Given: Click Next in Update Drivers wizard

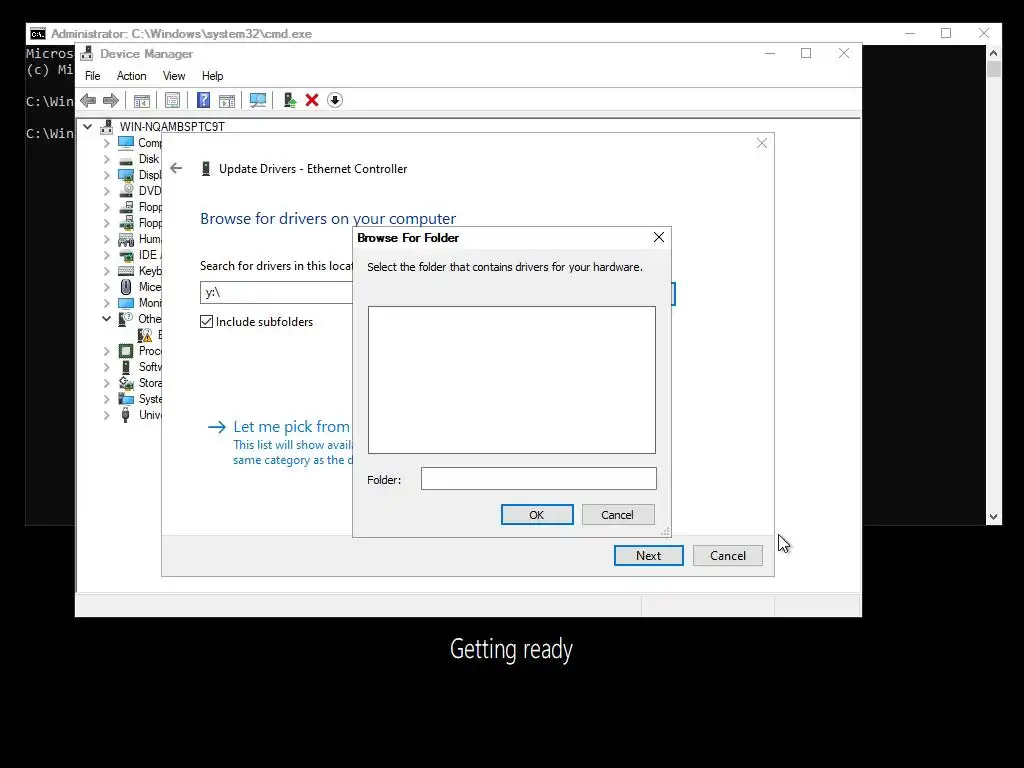Looking at the screenshot, I should click(x=648, y=555).
